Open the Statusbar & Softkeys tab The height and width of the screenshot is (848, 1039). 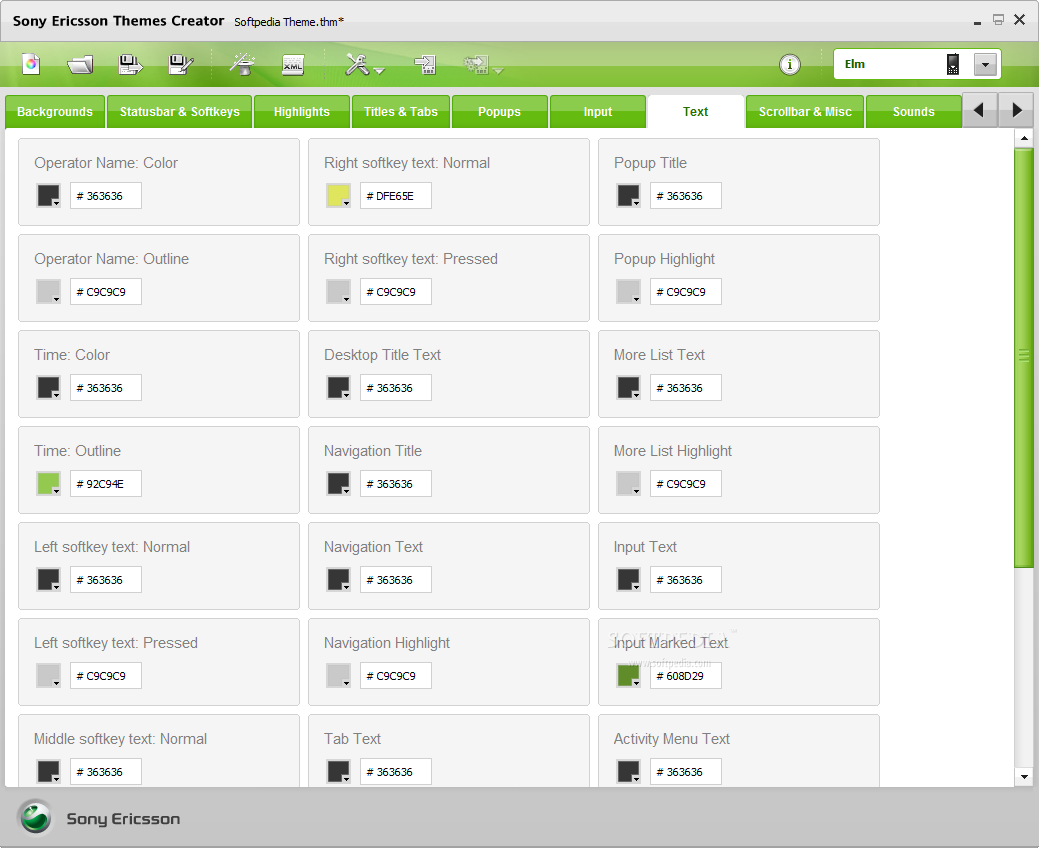click(x=180, y=111)
